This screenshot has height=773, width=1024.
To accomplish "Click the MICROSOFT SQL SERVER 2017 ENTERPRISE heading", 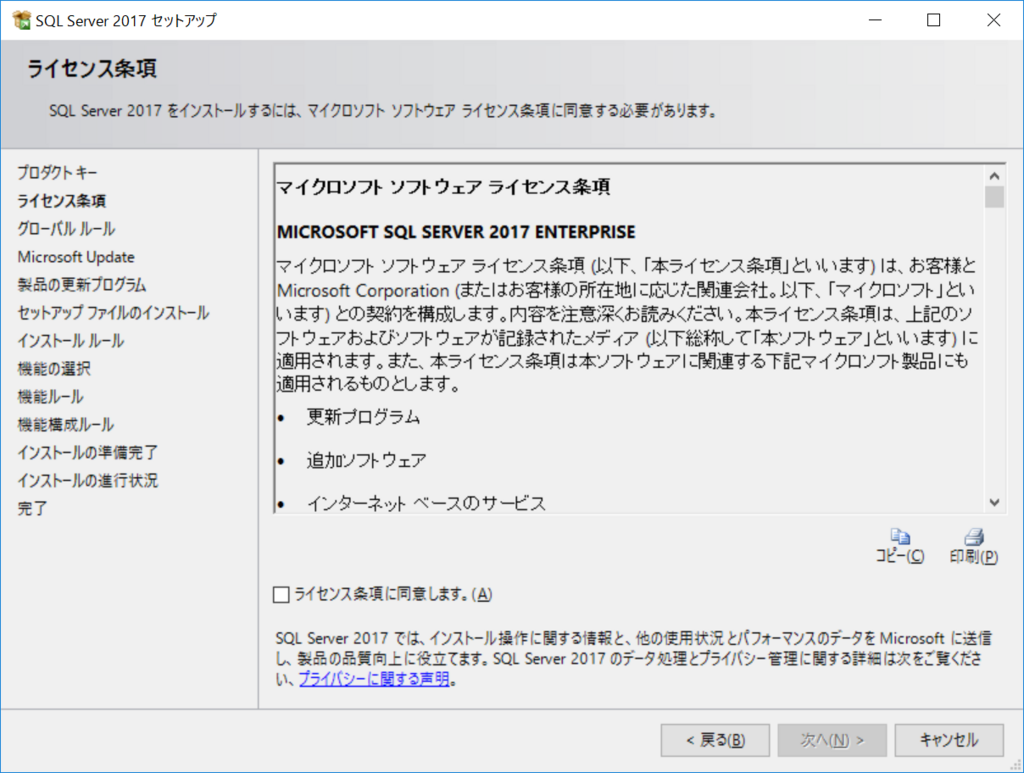I will pyautogui.click(x=456, y=232).
